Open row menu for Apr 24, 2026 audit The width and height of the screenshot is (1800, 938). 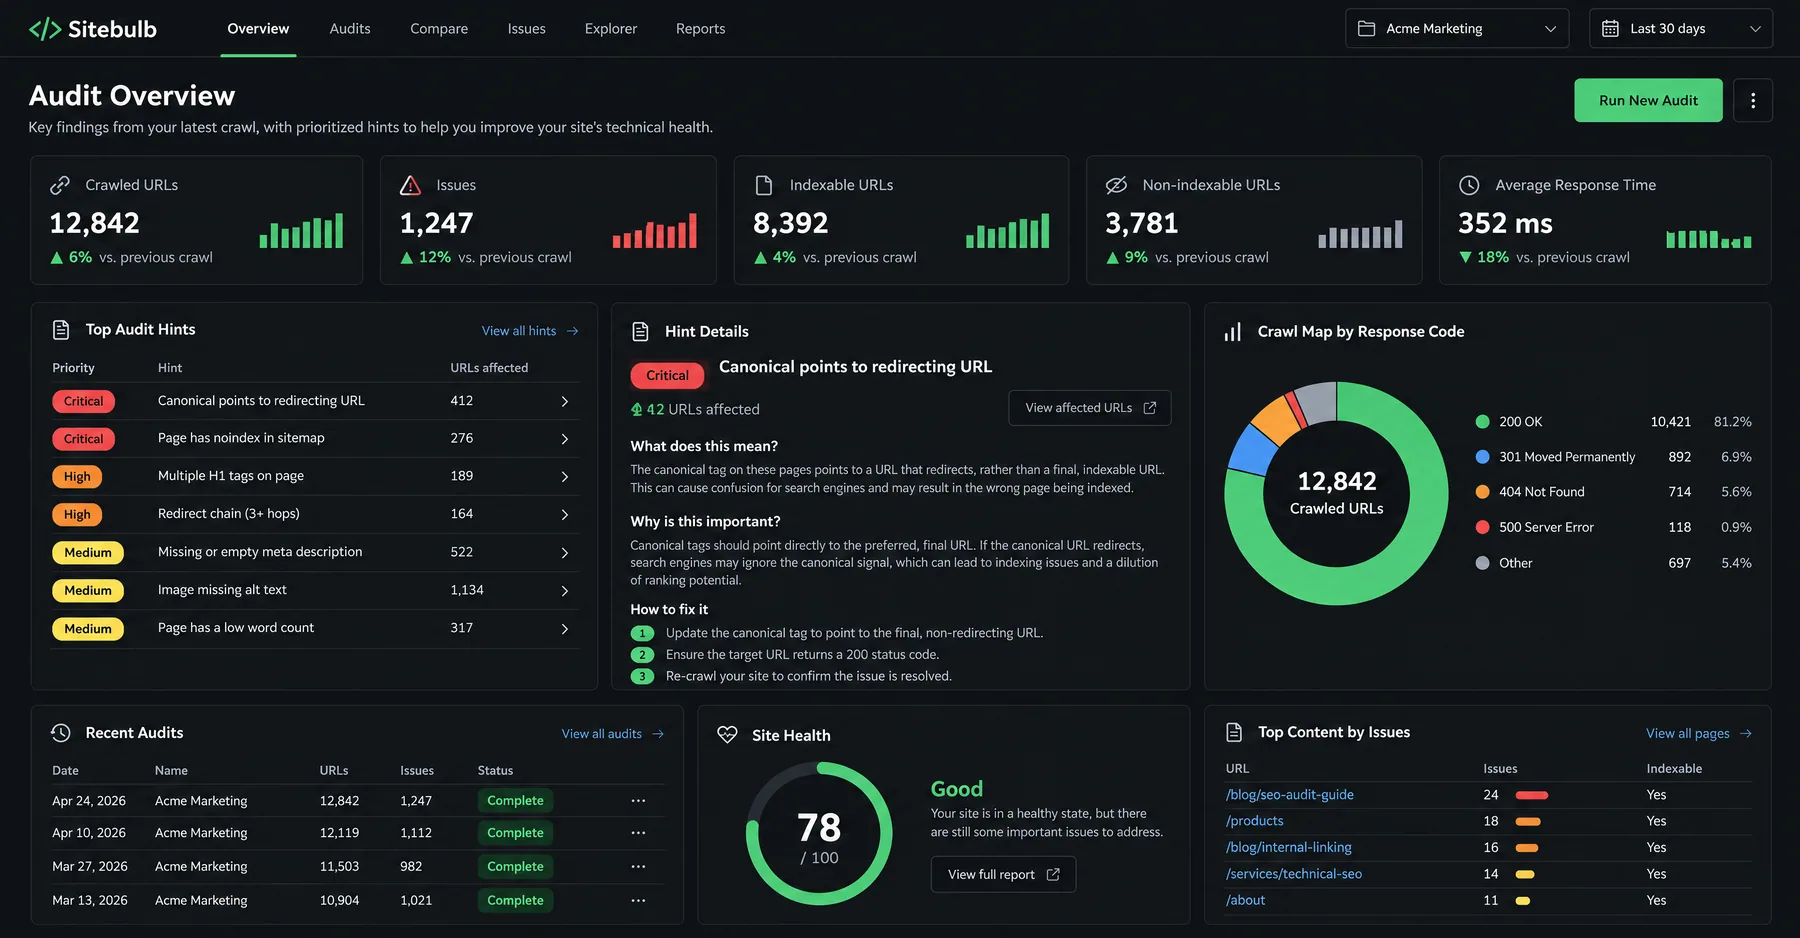[x=638, y=801]
